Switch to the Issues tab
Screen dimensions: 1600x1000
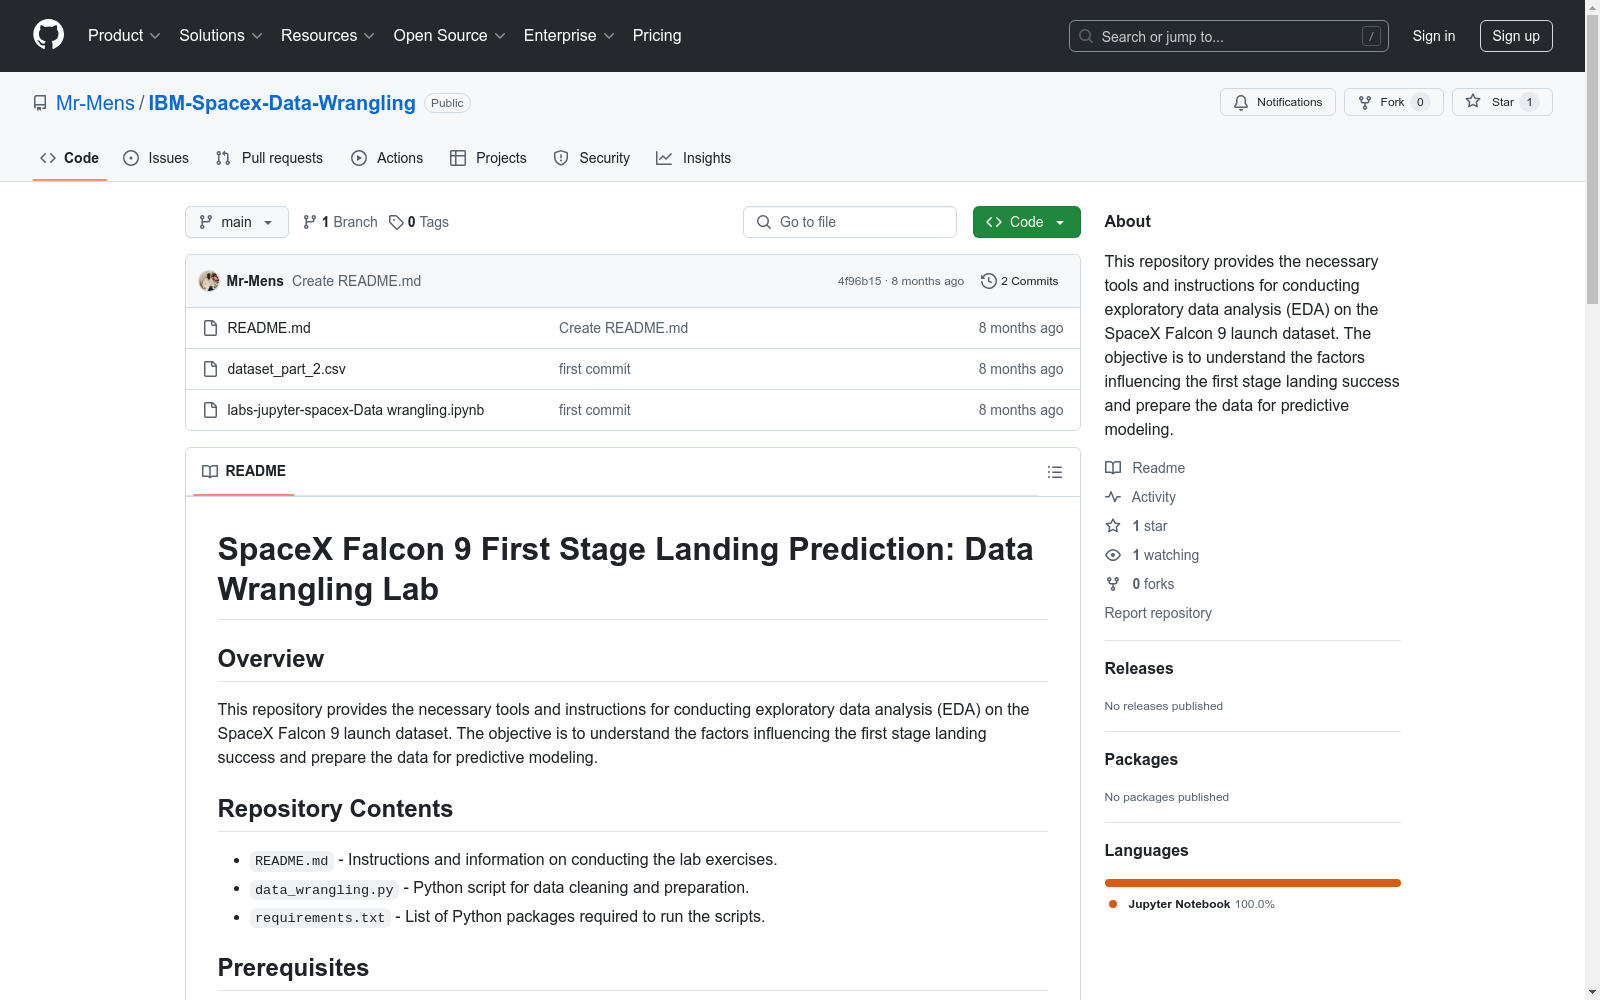(156, 158)
